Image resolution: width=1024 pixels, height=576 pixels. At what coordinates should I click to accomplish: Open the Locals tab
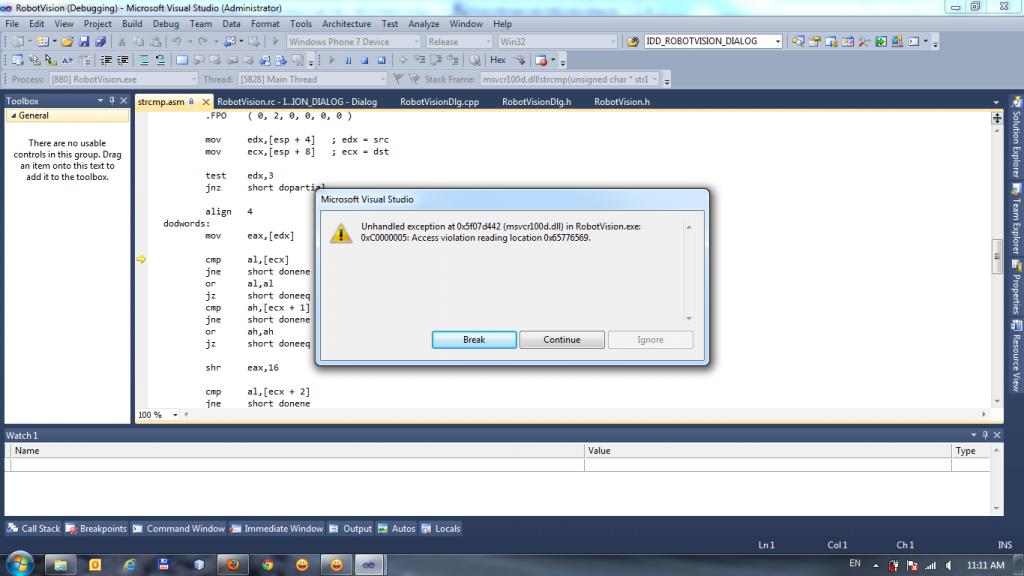click(441, 528)
